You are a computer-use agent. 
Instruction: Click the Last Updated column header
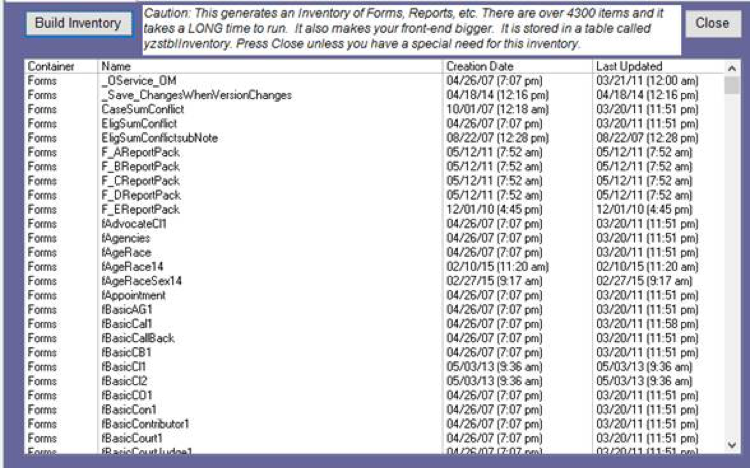[628, 65]
